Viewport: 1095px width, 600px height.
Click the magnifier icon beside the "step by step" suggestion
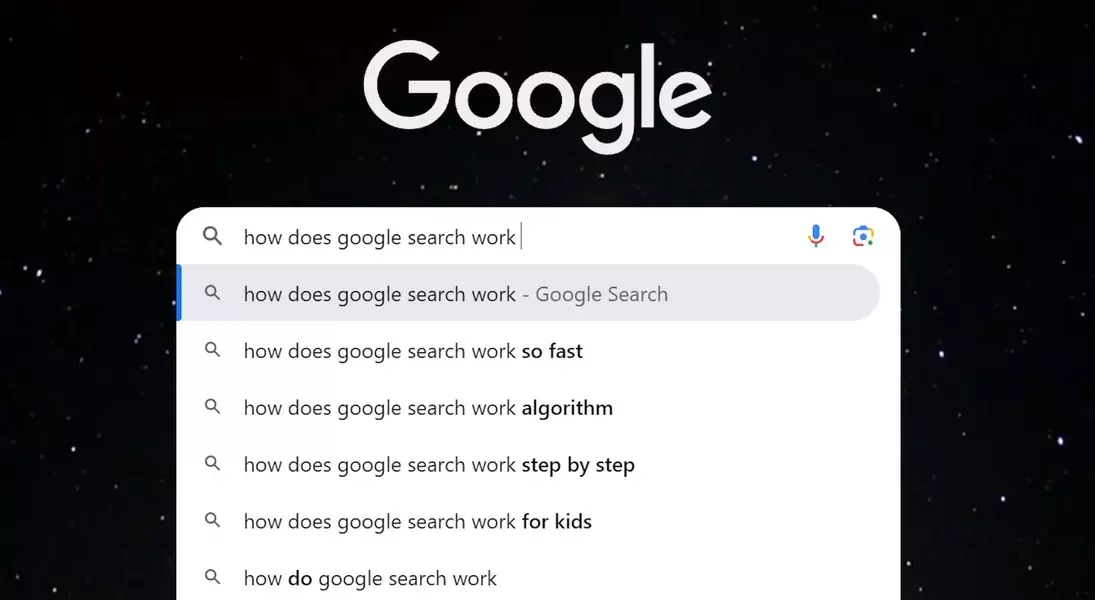(212, 464)
